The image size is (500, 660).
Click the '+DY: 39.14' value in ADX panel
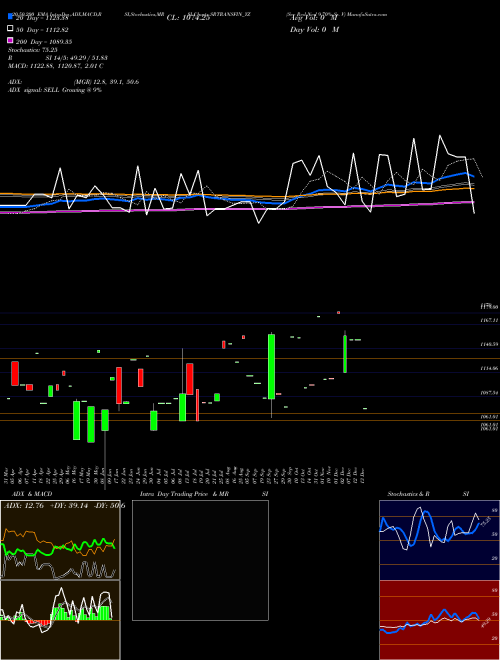click(x=69, y=506)
